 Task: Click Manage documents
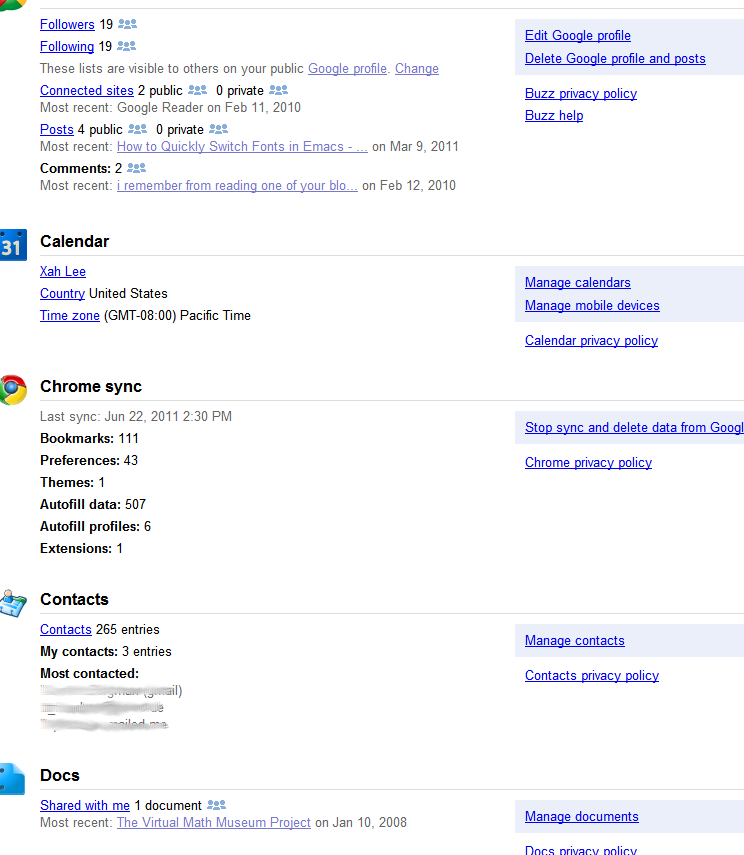click(x=582, y=816)
